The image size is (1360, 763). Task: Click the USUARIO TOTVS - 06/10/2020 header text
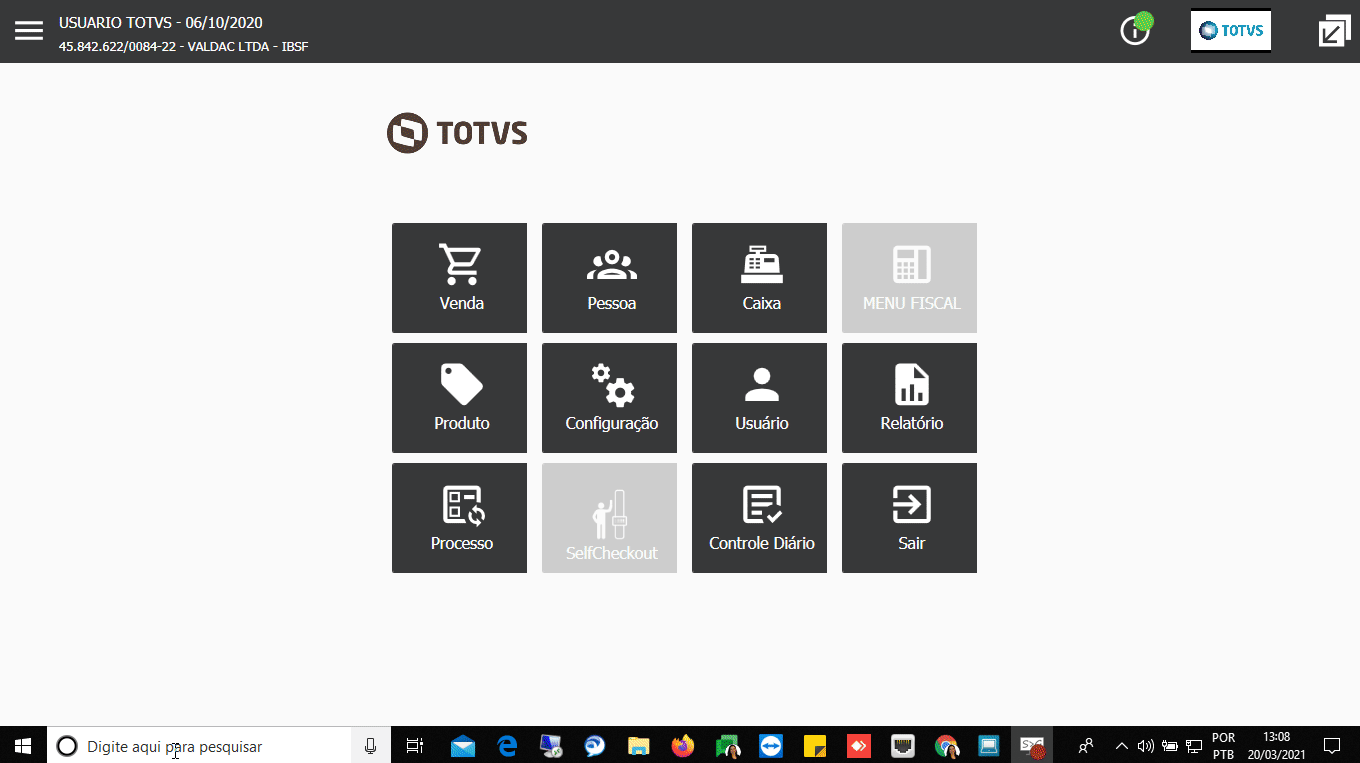click(161, 22)
